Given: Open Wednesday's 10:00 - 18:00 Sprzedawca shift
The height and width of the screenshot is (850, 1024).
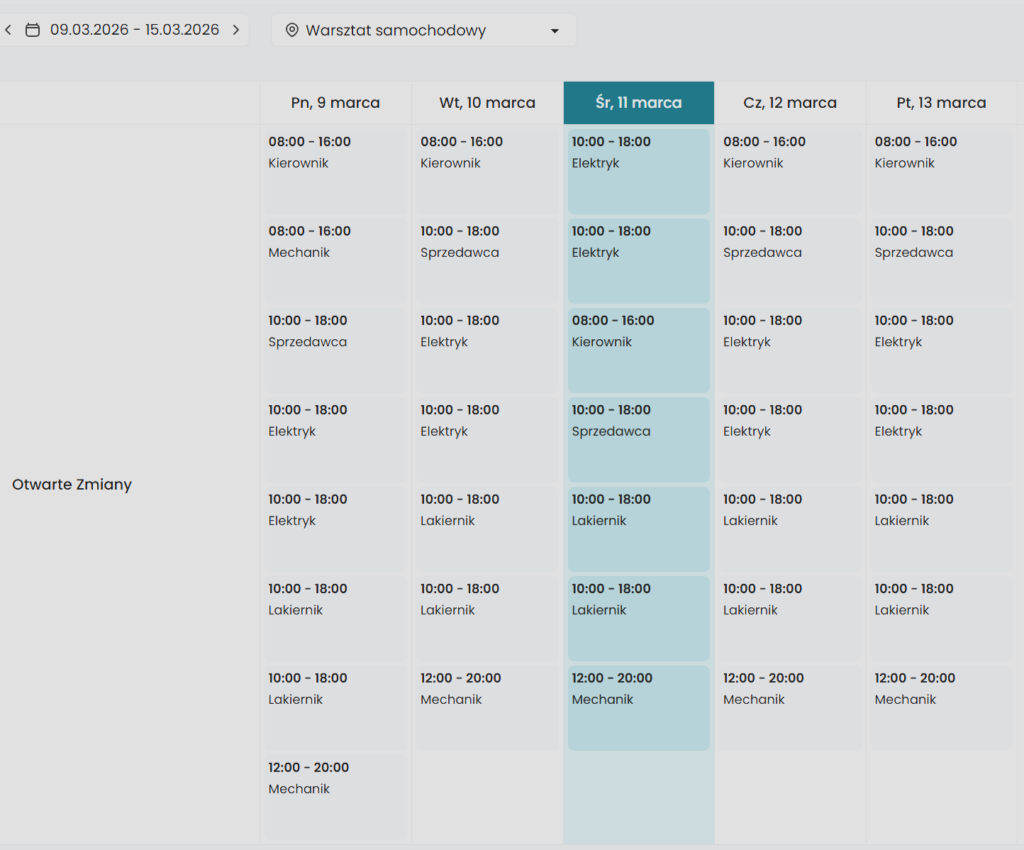Looking at the screenshot, I should pos(638,439).
